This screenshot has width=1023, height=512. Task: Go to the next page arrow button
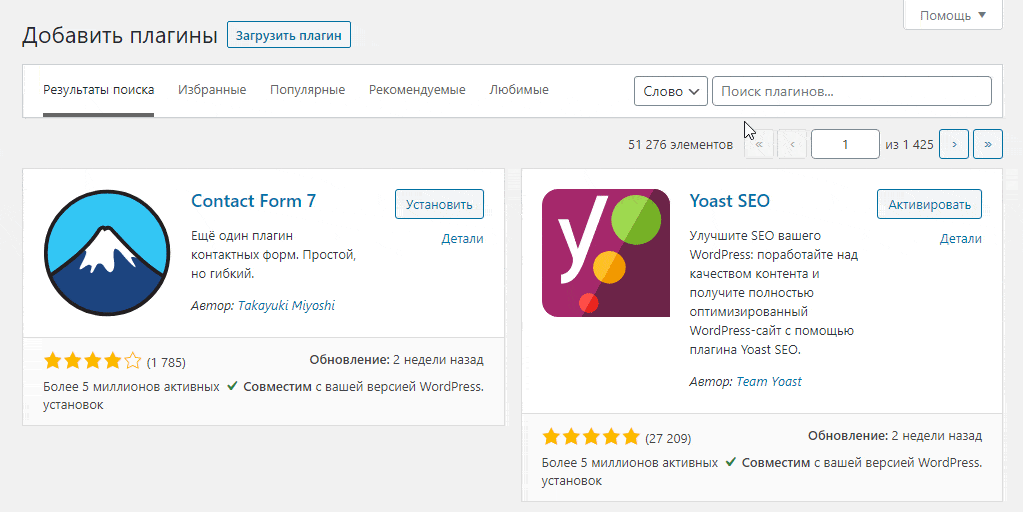[954, 144]
